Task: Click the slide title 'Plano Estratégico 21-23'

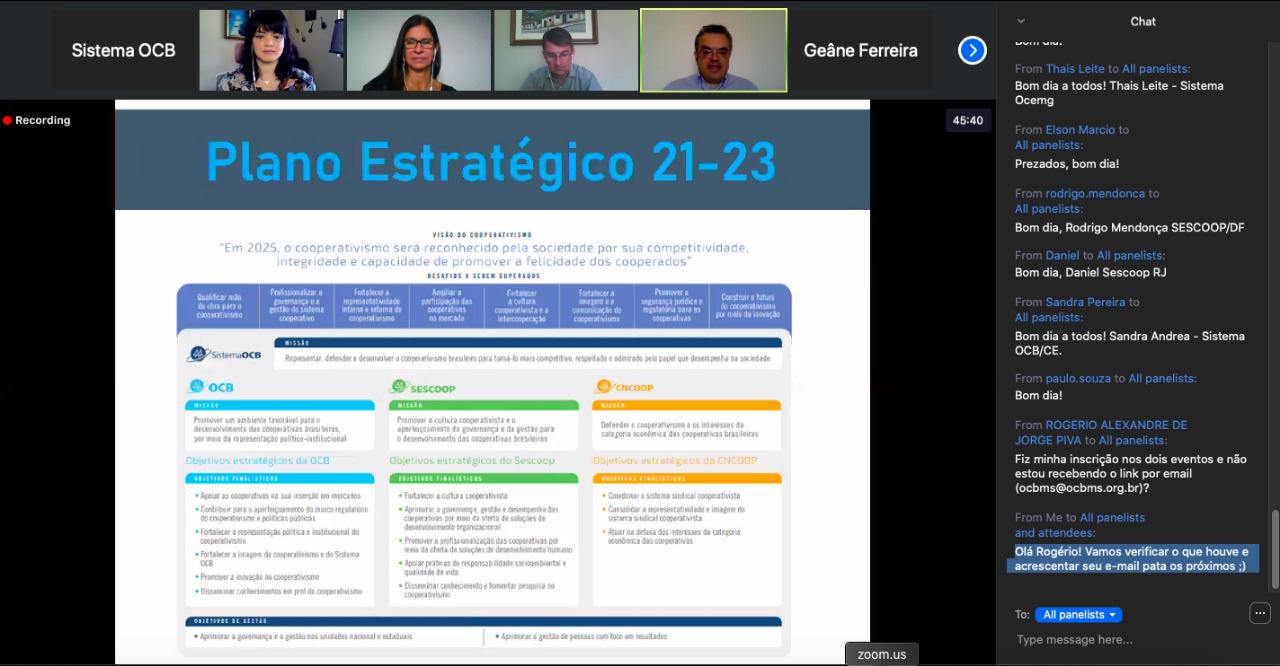Action: point(491,161)
